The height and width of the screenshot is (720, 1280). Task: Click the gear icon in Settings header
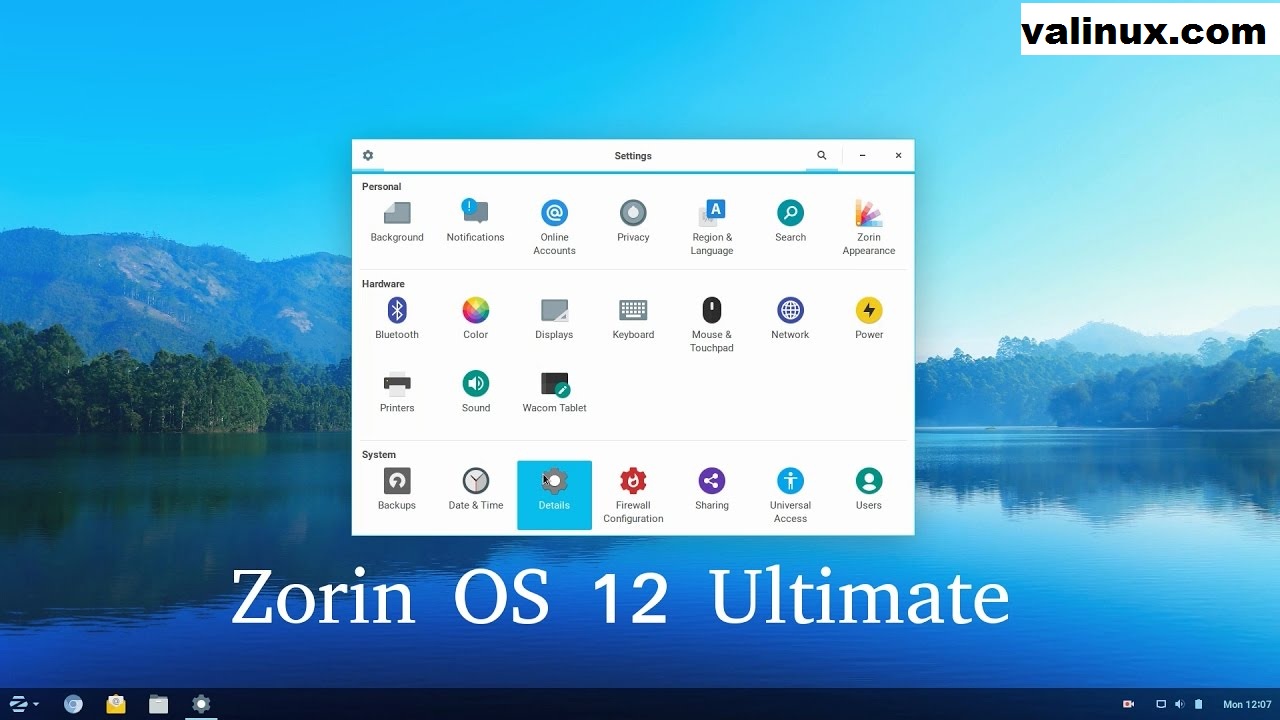click(x=368, y=156)
